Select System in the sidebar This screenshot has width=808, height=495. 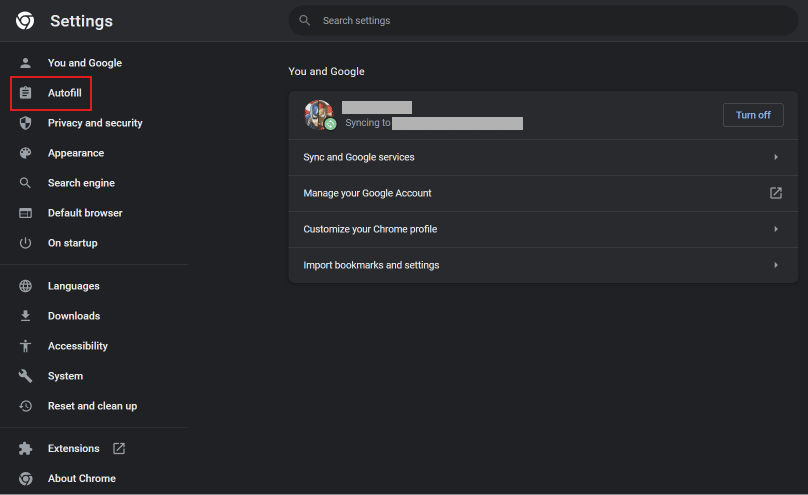pos(65,376)
